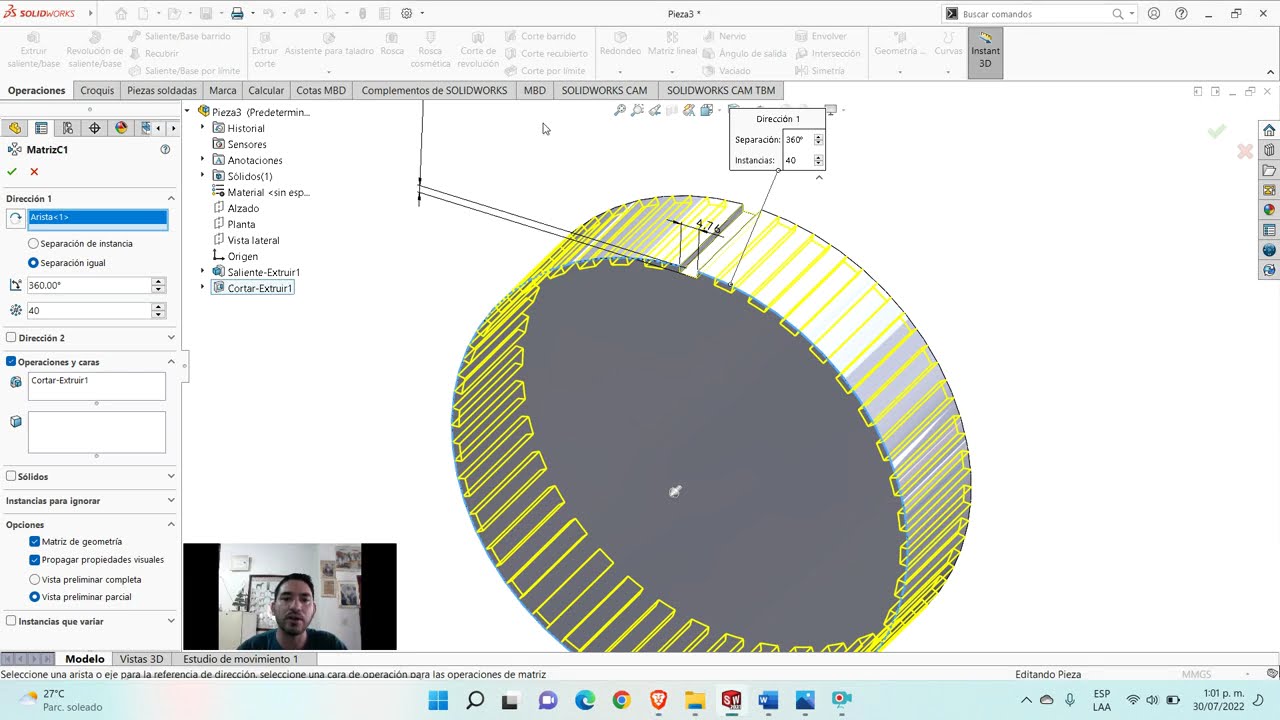
Task: Open File Explorer folder in task pane
Action: pos(1269,170)
